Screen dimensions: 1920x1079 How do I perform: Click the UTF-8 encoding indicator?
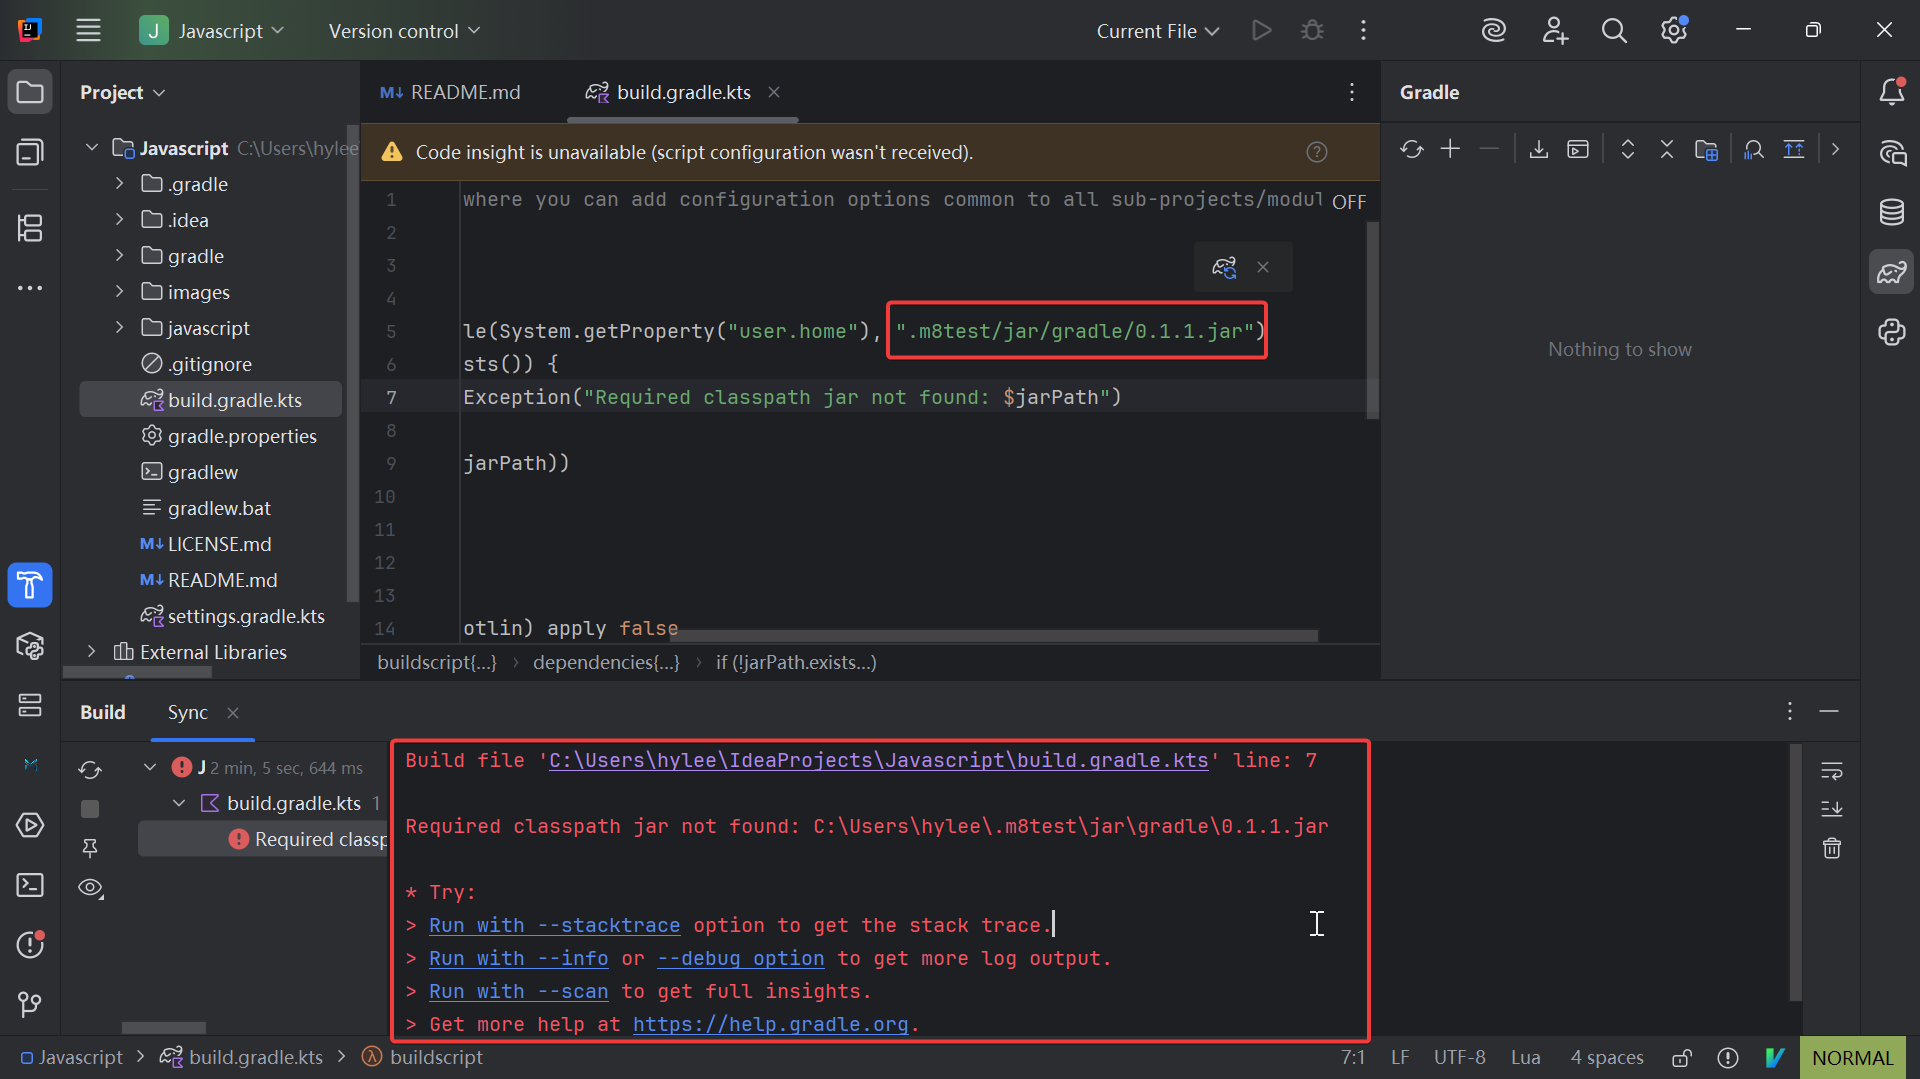coord(1459,1057)
